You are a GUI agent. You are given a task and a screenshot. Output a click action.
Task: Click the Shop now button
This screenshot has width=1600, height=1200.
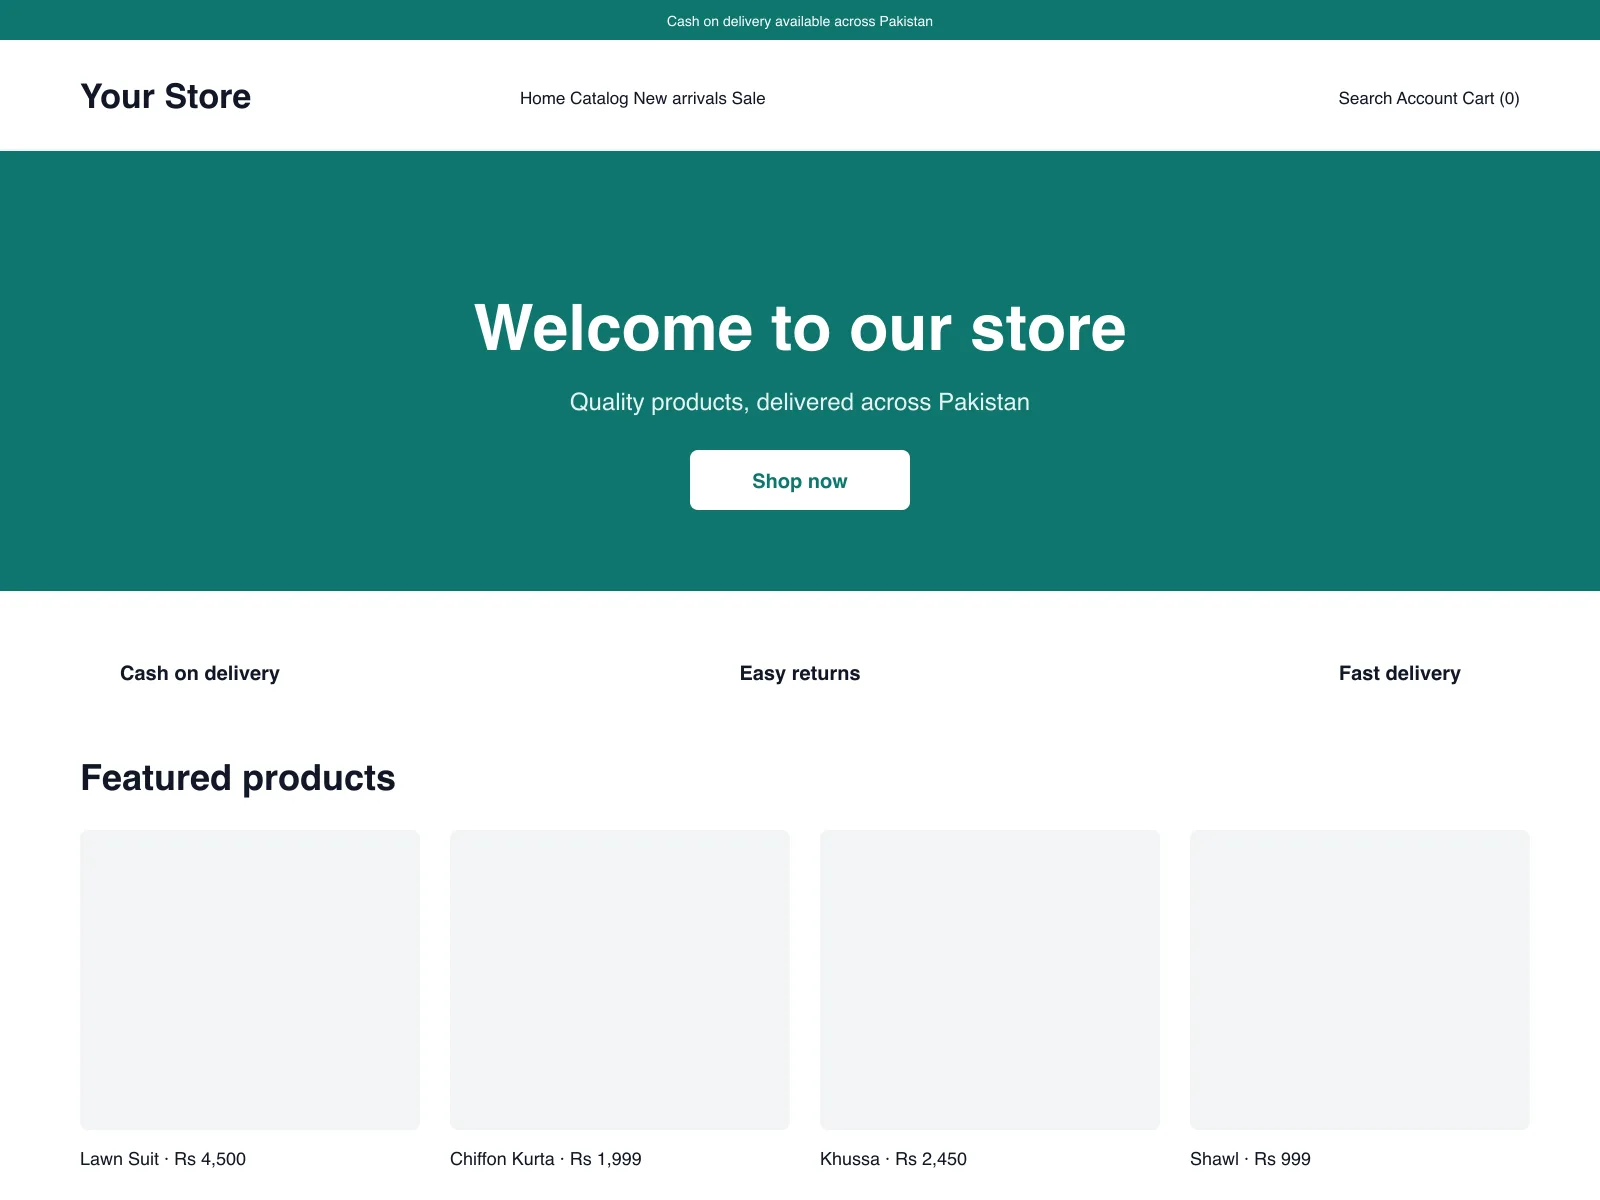(x=800, y=480)
